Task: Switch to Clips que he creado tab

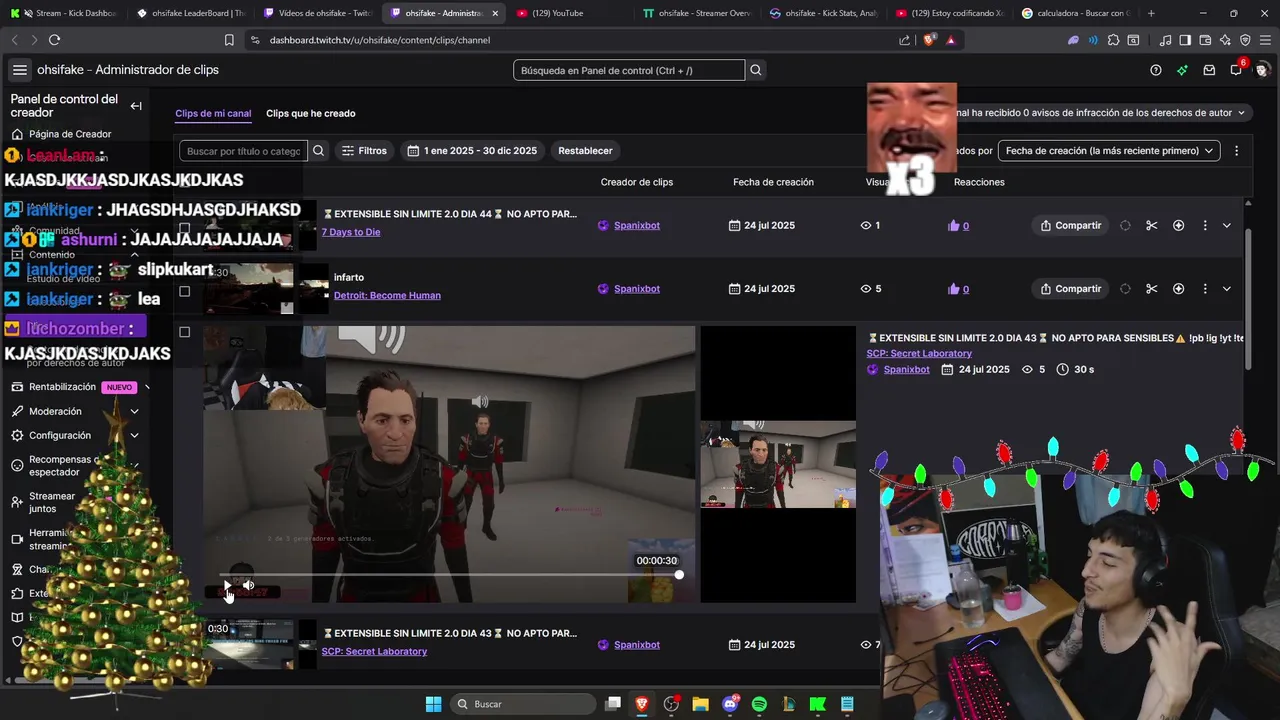Action: pos(311,114)
